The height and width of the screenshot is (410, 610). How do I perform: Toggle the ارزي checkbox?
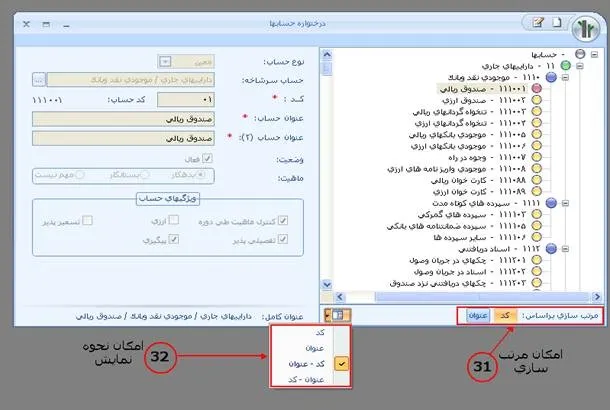pyautogui.click(x=174, y=220)
